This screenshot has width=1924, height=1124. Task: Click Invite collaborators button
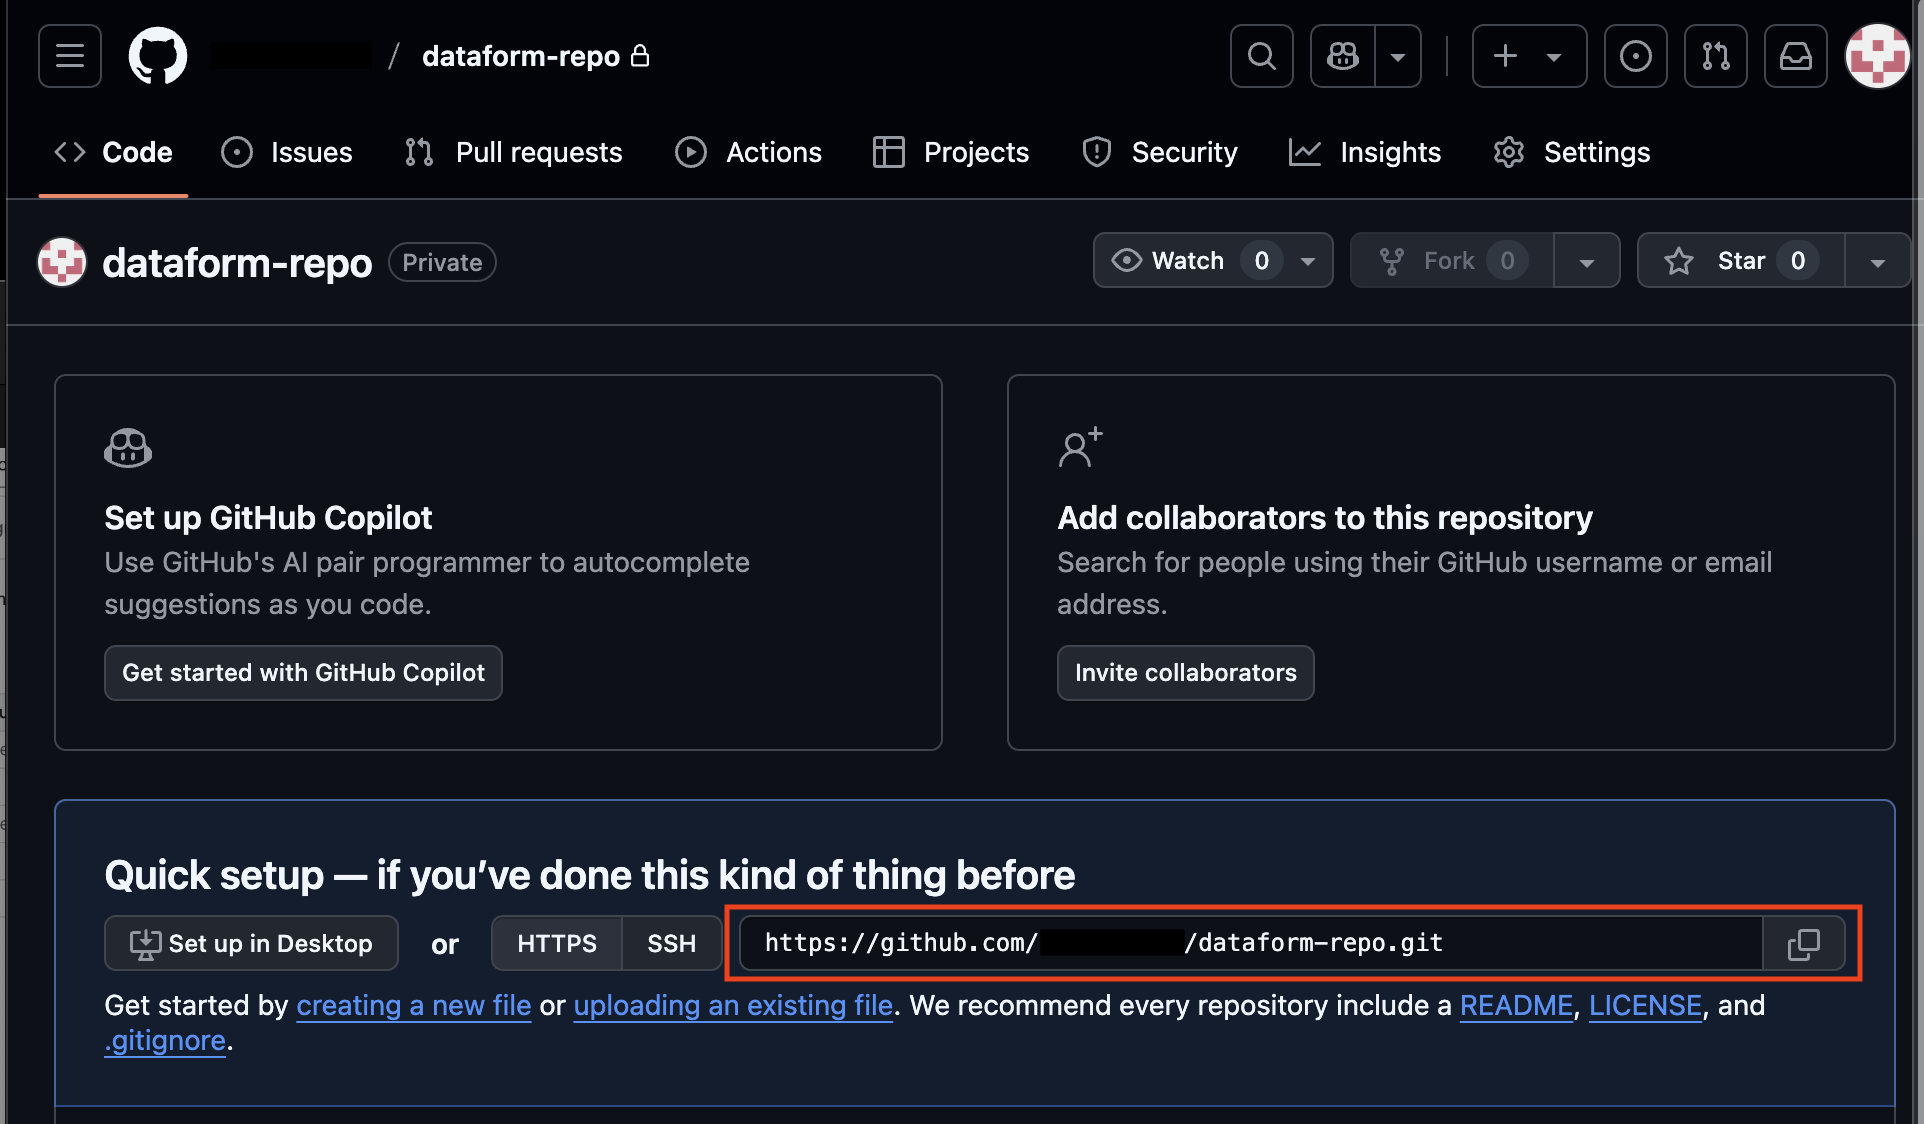[x=1186, y=673]
